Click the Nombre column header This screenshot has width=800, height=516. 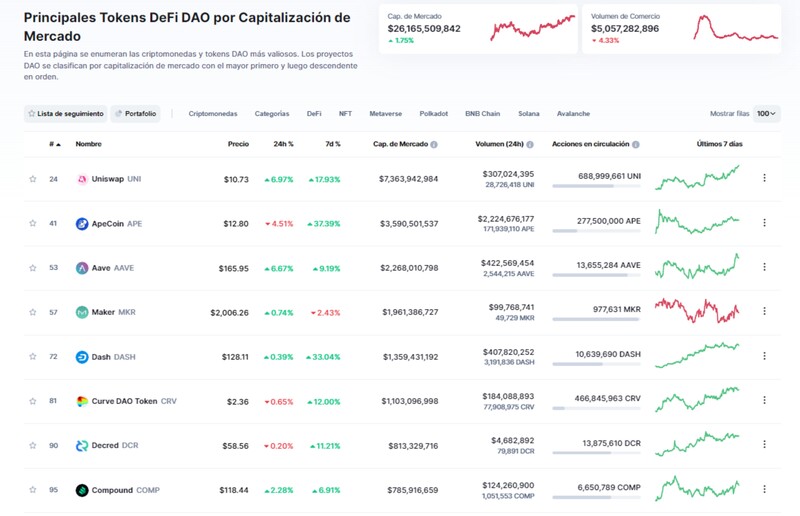click(x=88, y=144)
